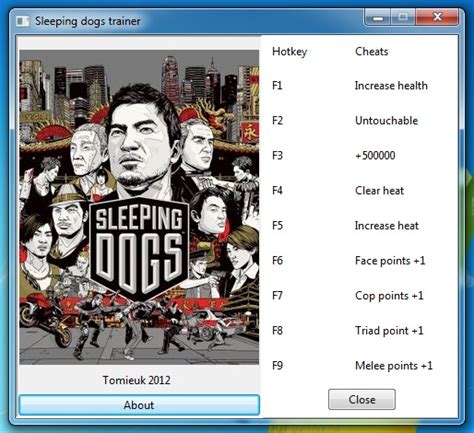Select the Melee points +1 text
This screenshot has height=433, width=474.
point(394,366)
